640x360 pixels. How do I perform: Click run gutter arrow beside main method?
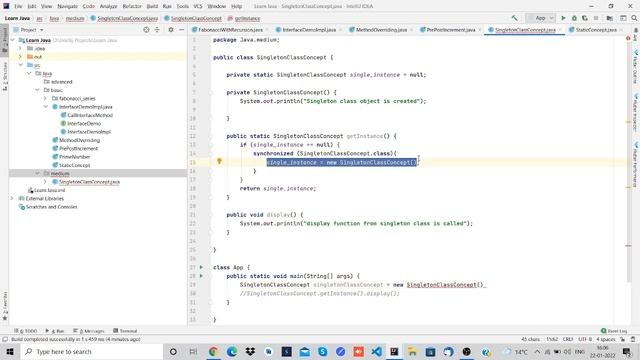coord(201,276)
